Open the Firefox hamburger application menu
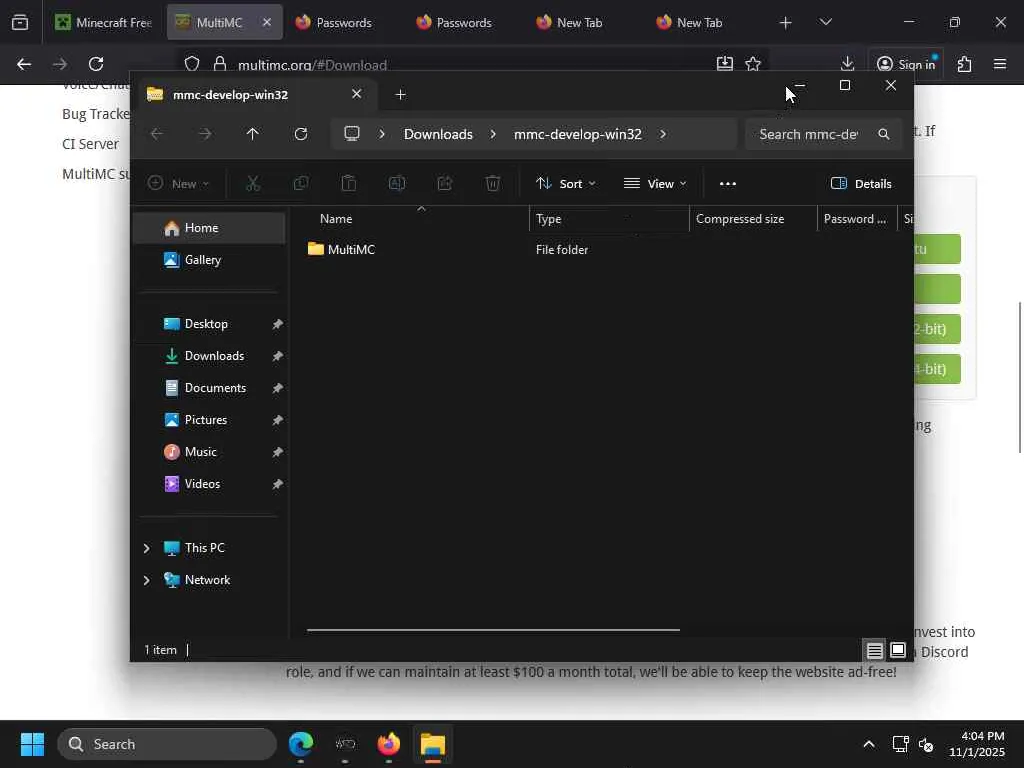Screen dimensions: 1024x768 (1000, 64)
